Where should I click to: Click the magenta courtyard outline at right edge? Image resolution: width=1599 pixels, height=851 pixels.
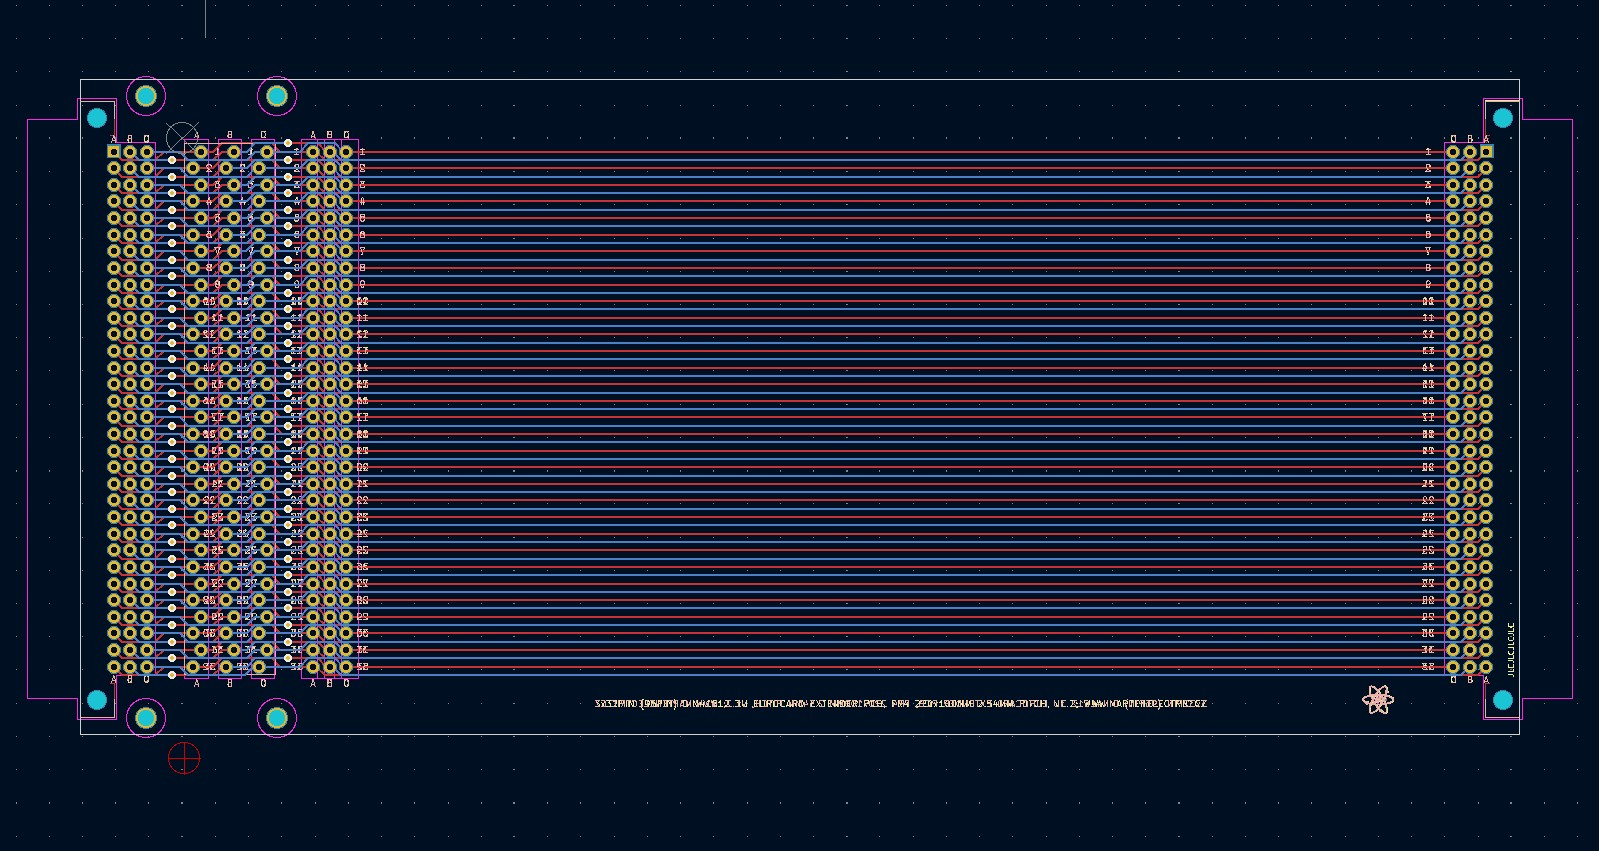1572,400
